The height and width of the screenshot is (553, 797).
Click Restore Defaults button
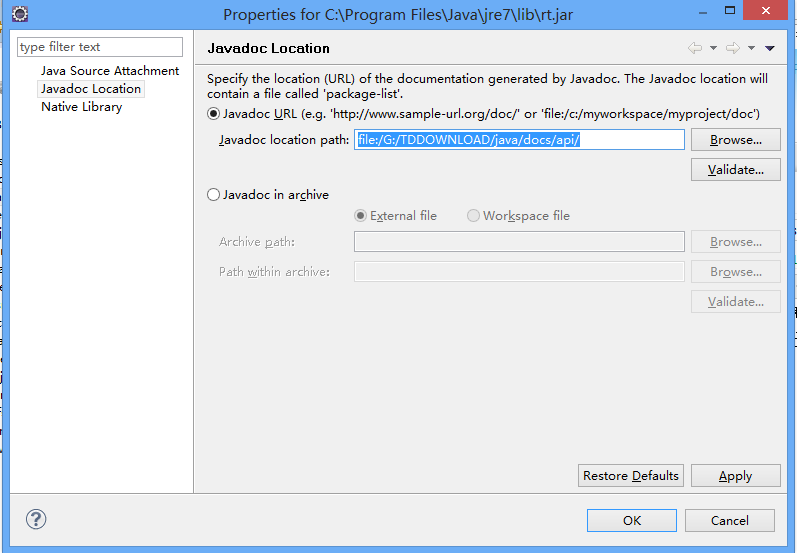(x=631, y=476)
